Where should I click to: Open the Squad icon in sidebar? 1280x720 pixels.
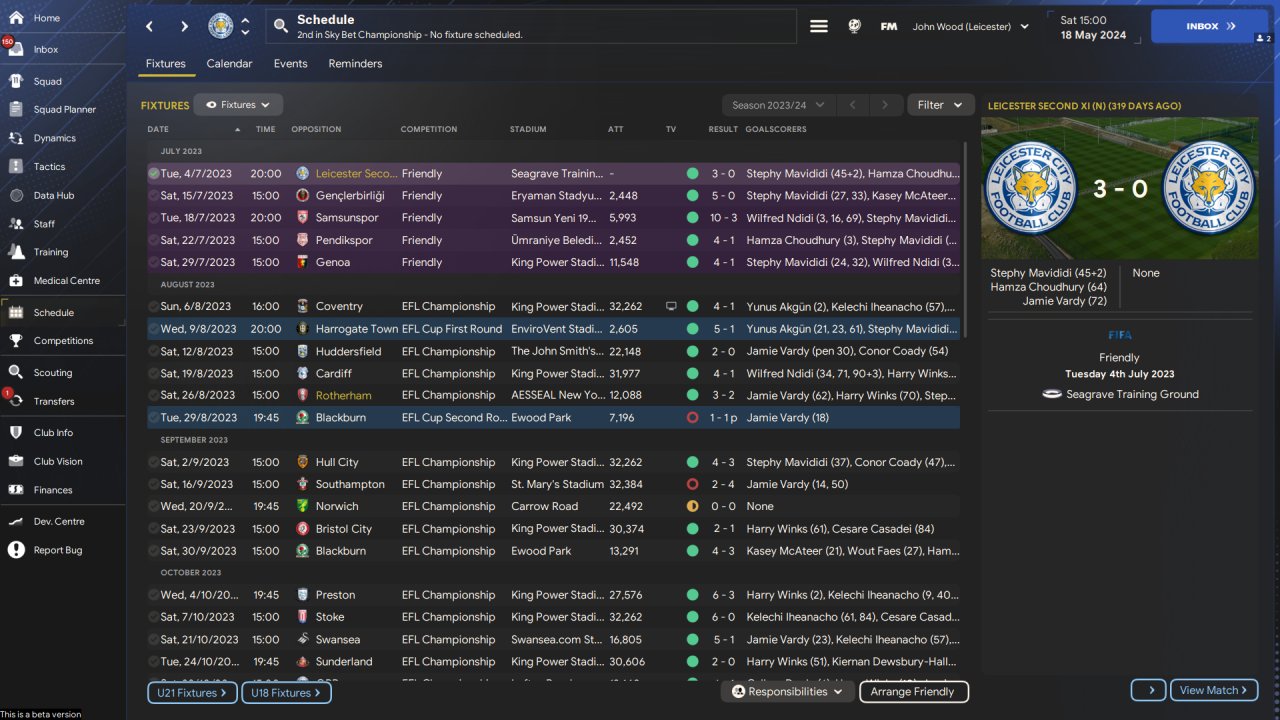(16, 81)
